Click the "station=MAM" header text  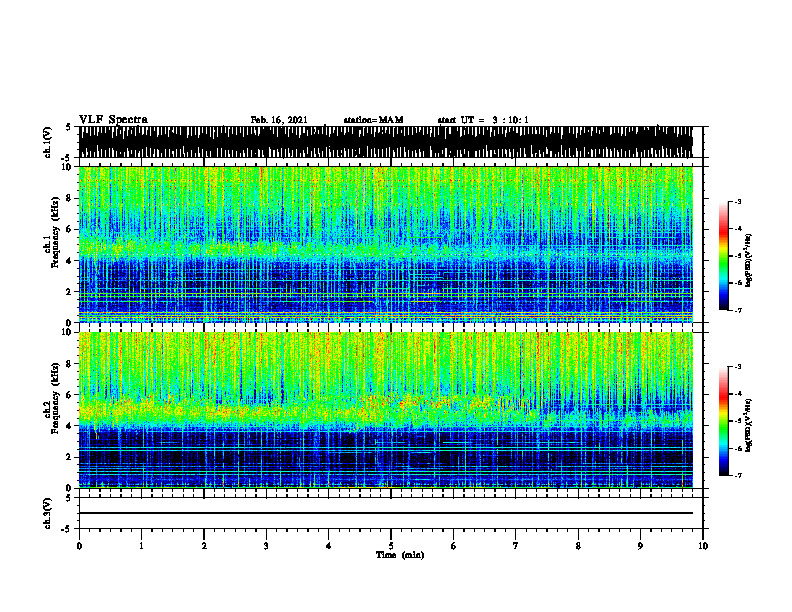click(x=373, y=120)
